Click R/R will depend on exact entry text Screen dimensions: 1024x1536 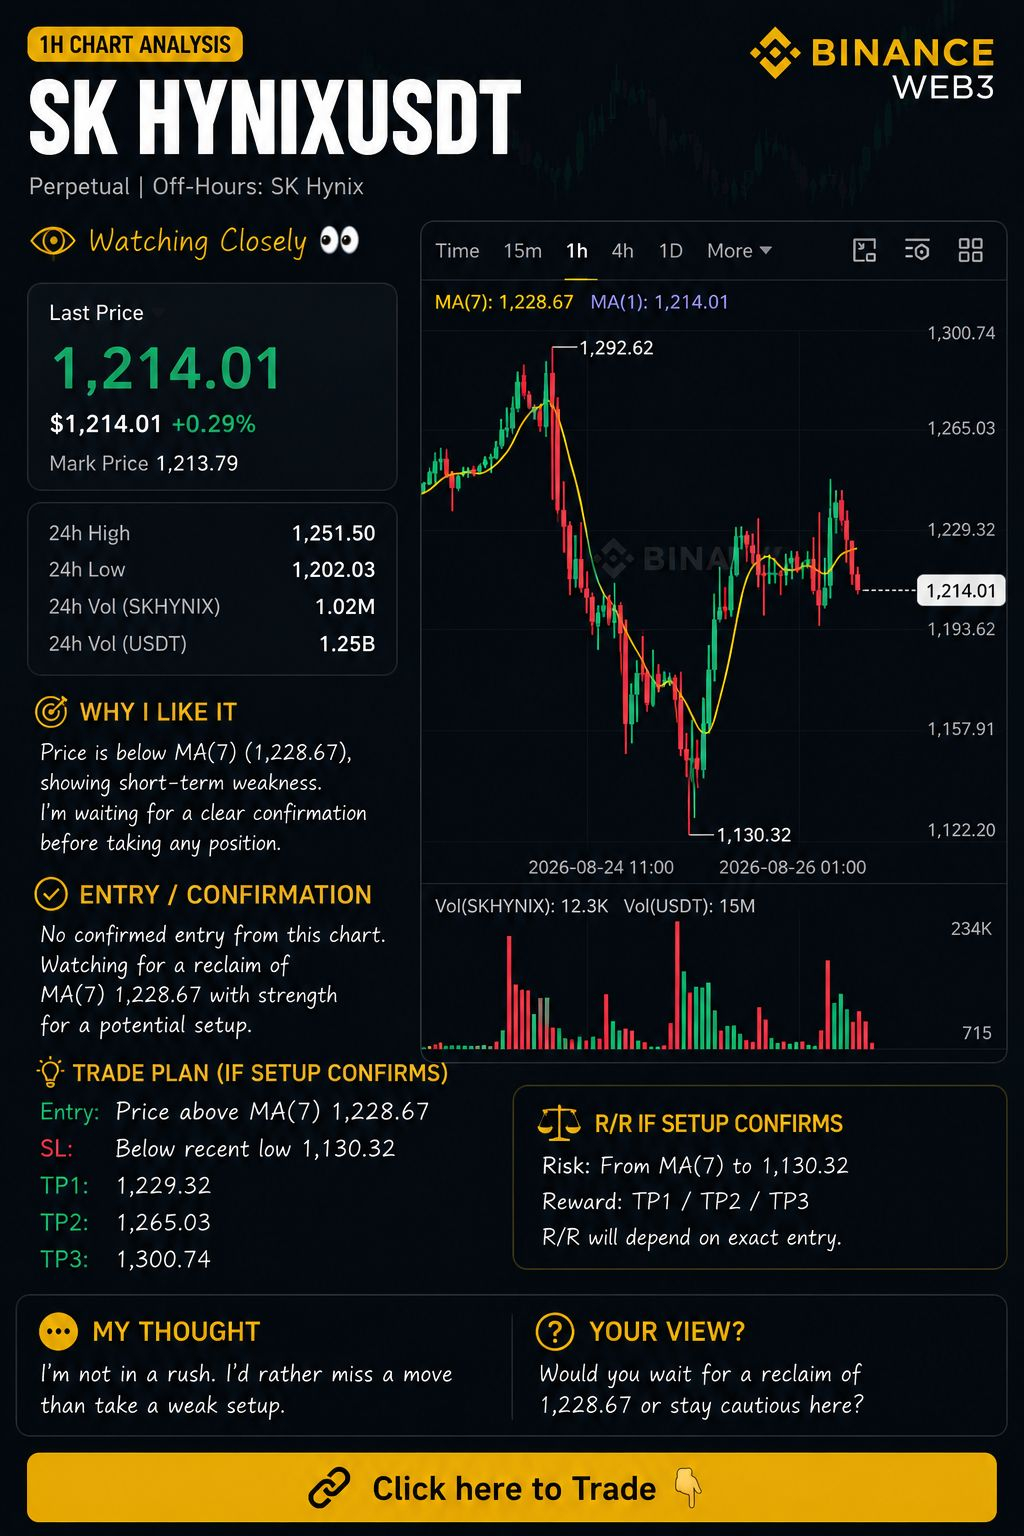coord(692,1238)
